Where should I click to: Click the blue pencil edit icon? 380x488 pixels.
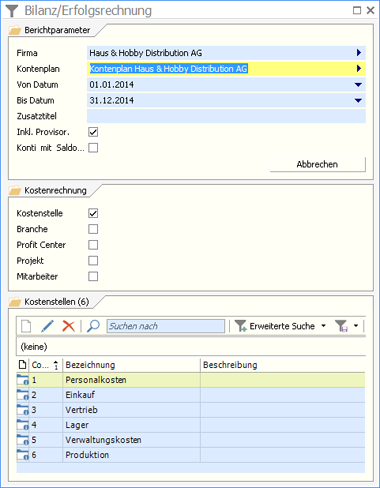tap(47, 326)
